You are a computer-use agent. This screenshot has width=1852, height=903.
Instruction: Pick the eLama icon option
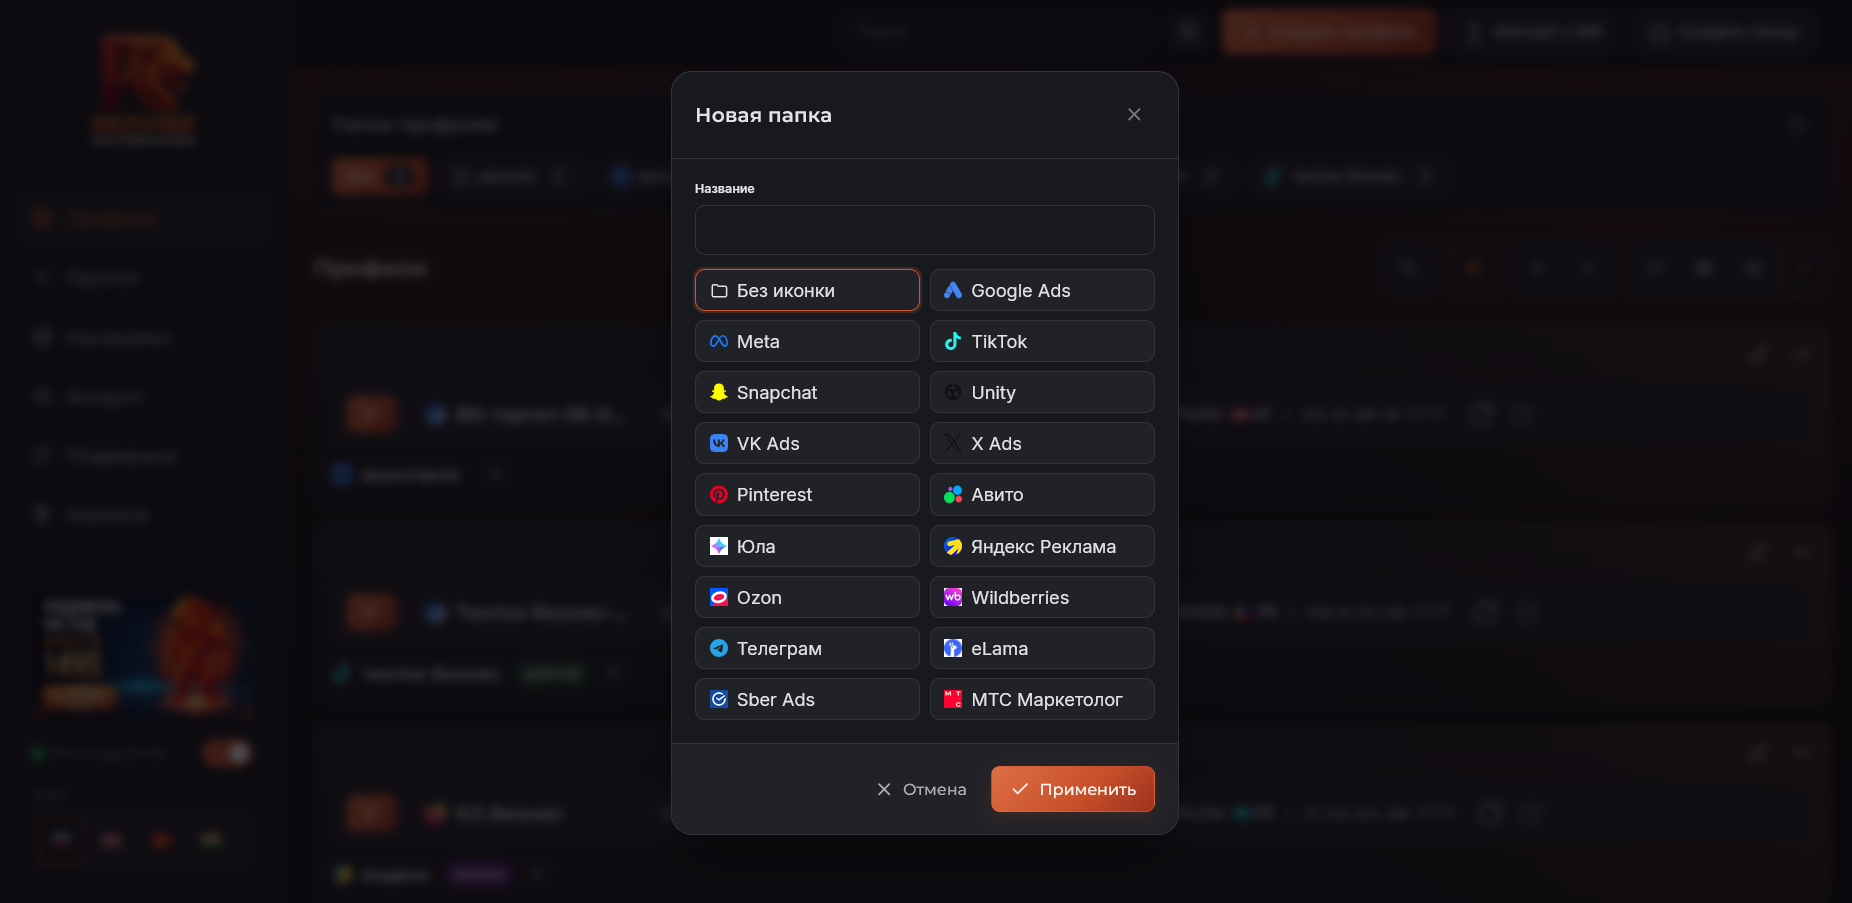(x=1042, y=648)
